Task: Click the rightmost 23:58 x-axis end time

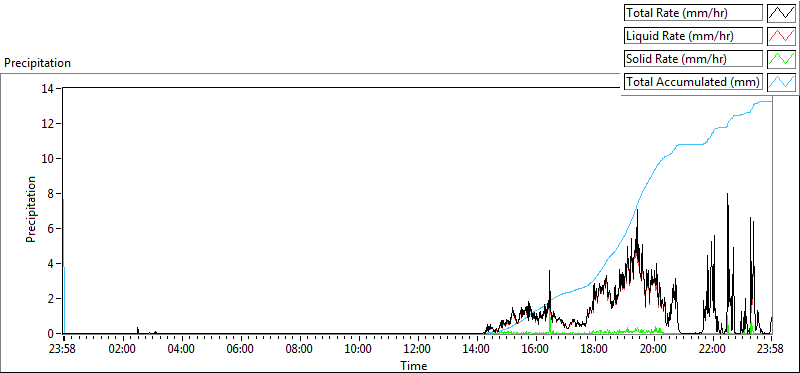Action: (x=771, y=350)
